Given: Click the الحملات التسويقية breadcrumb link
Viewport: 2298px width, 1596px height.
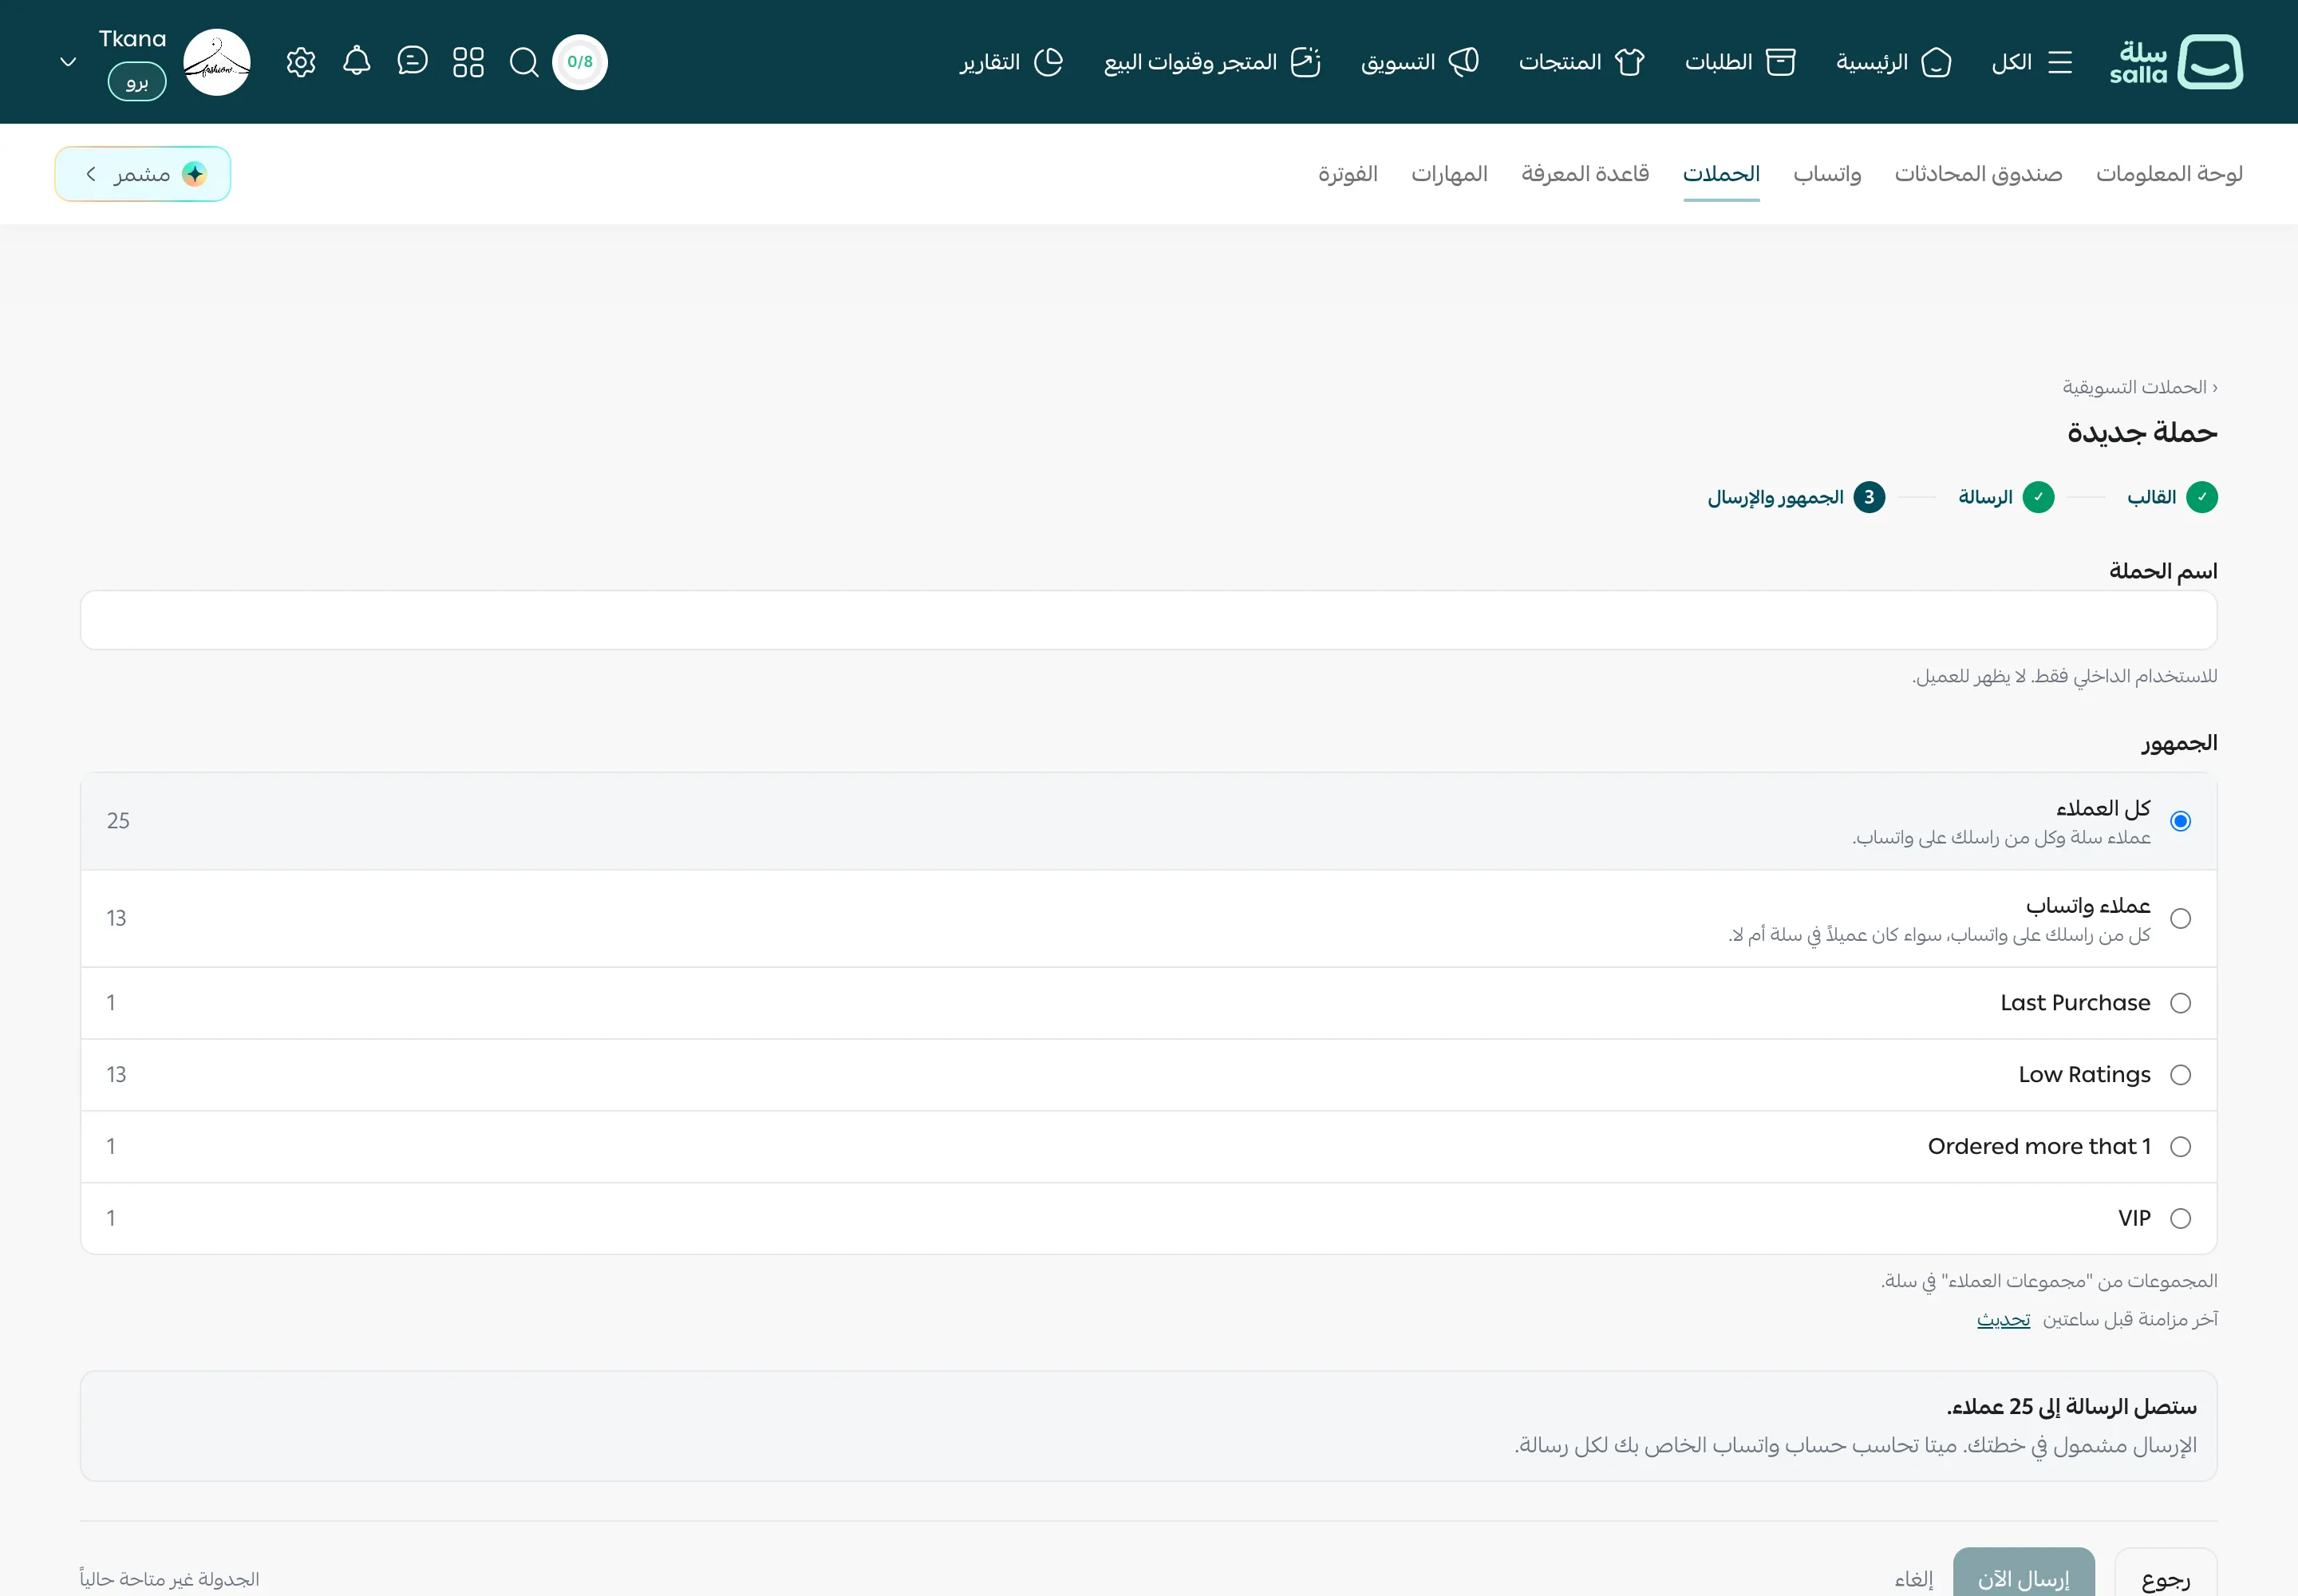Looking at the screenshot, I should 2134,388.
